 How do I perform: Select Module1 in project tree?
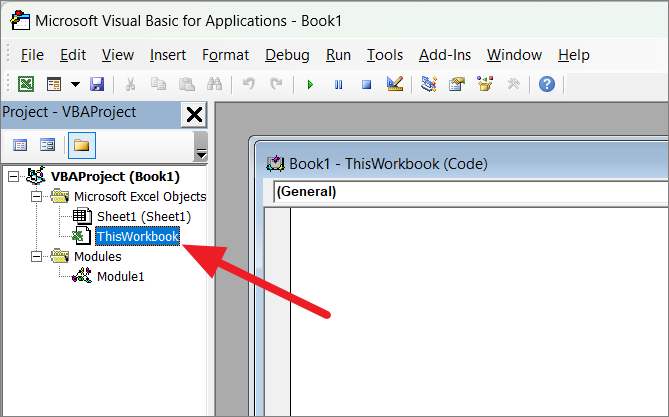click(x=121, y=277)
